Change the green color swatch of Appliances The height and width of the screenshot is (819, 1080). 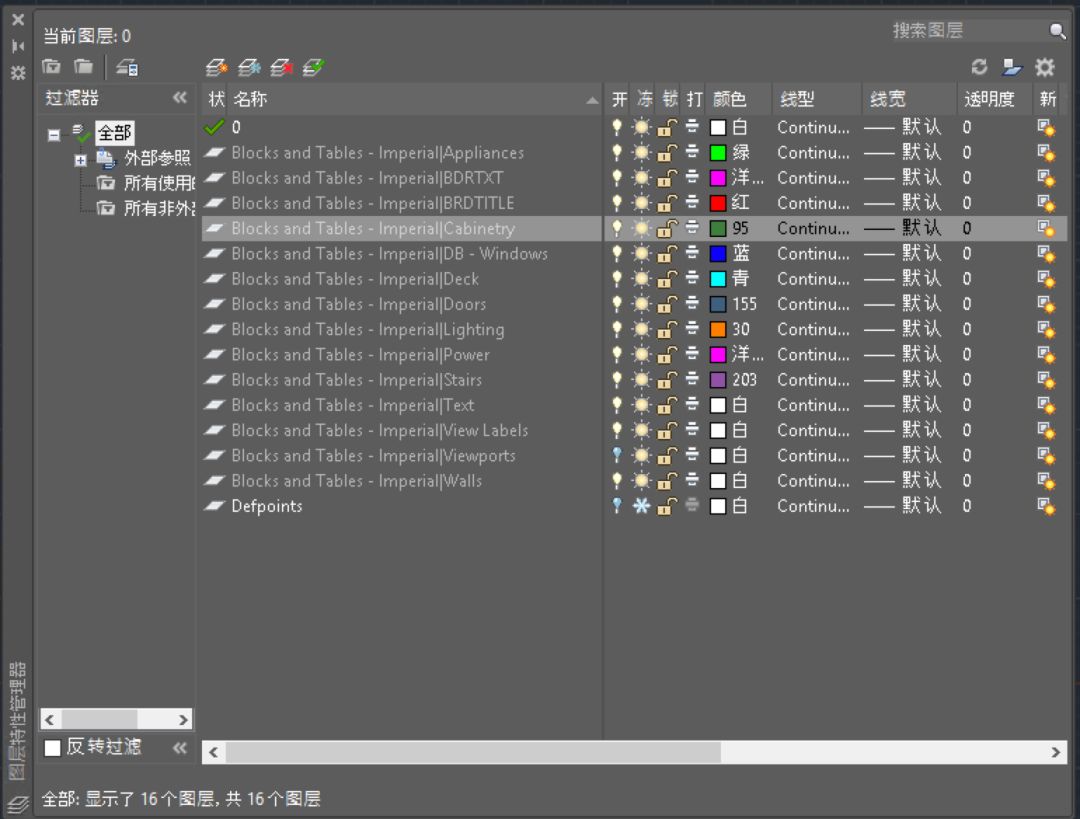(x=718, y=152)
